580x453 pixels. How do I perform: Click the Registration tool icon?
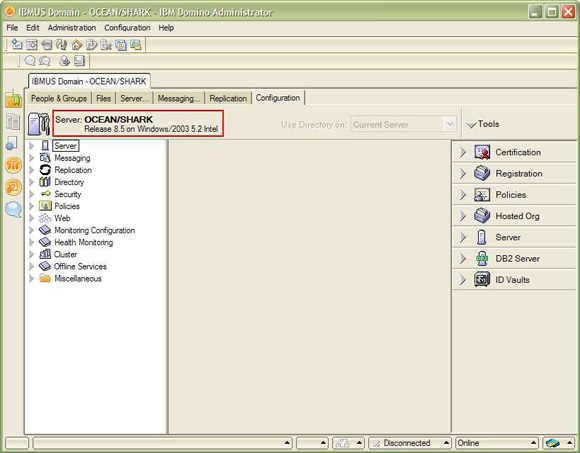[482, 173]
